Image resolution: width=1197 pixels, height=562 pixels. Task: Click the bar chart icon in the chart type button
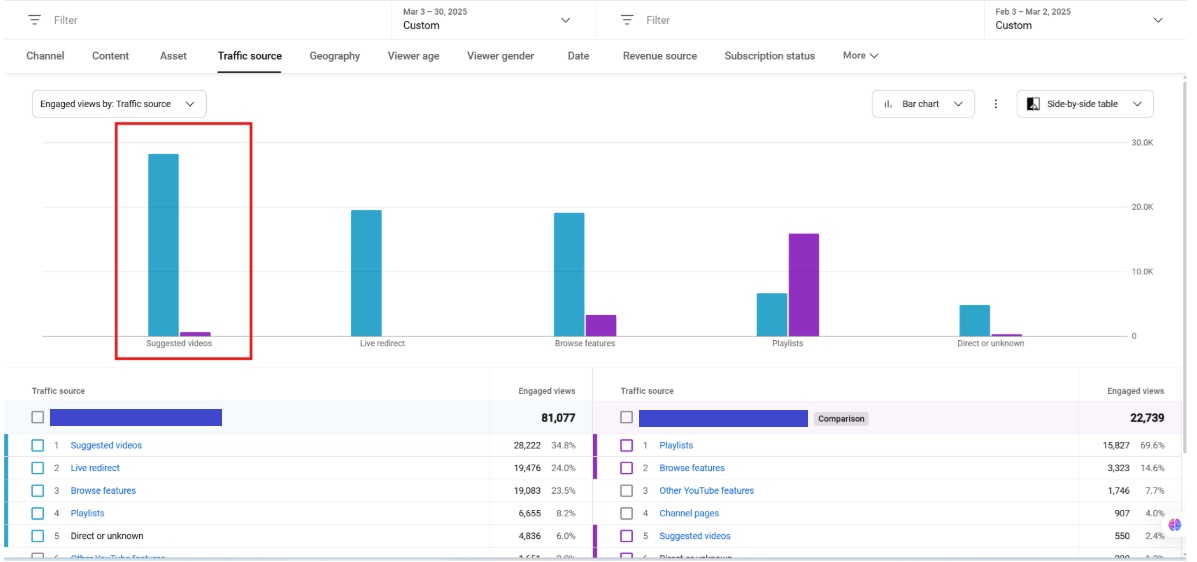point(888,104)
